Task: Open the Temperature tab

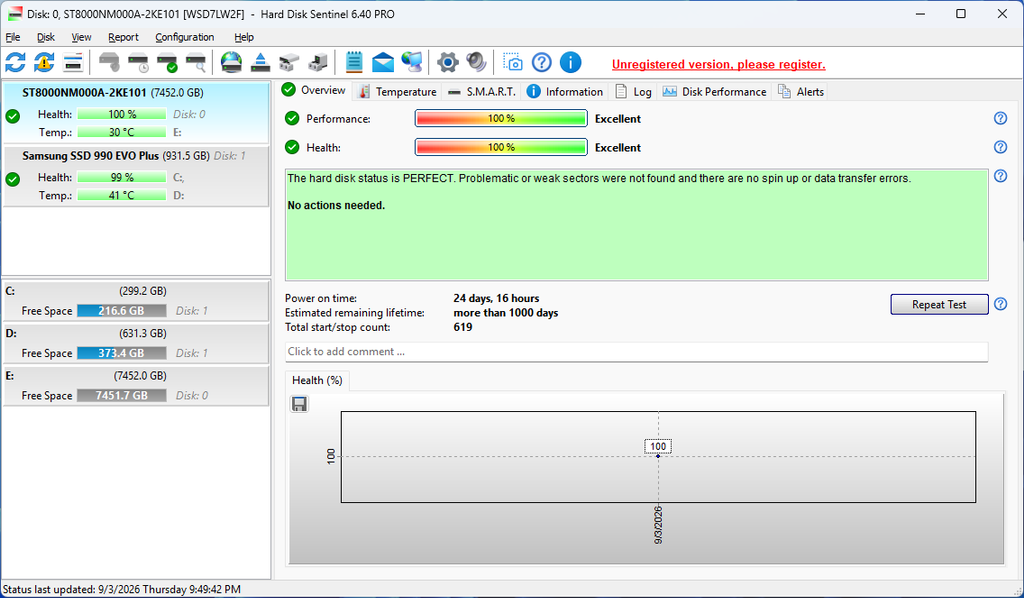Action: [398, 91]
